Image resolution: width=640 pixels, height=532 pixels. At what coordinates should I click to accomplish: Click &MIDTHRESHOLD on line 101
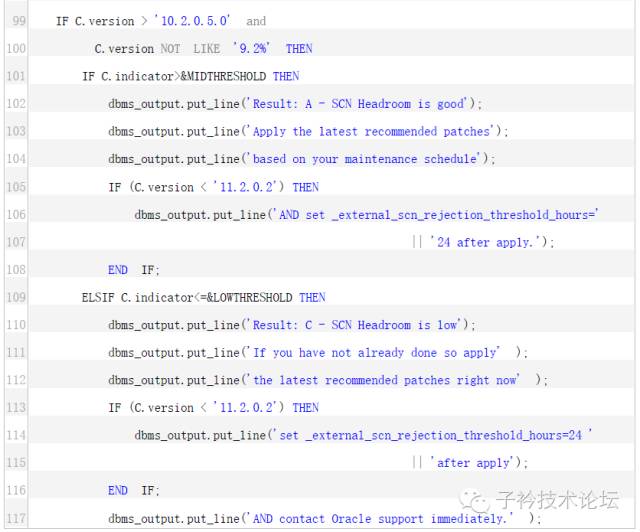click(x=223, y=76)
